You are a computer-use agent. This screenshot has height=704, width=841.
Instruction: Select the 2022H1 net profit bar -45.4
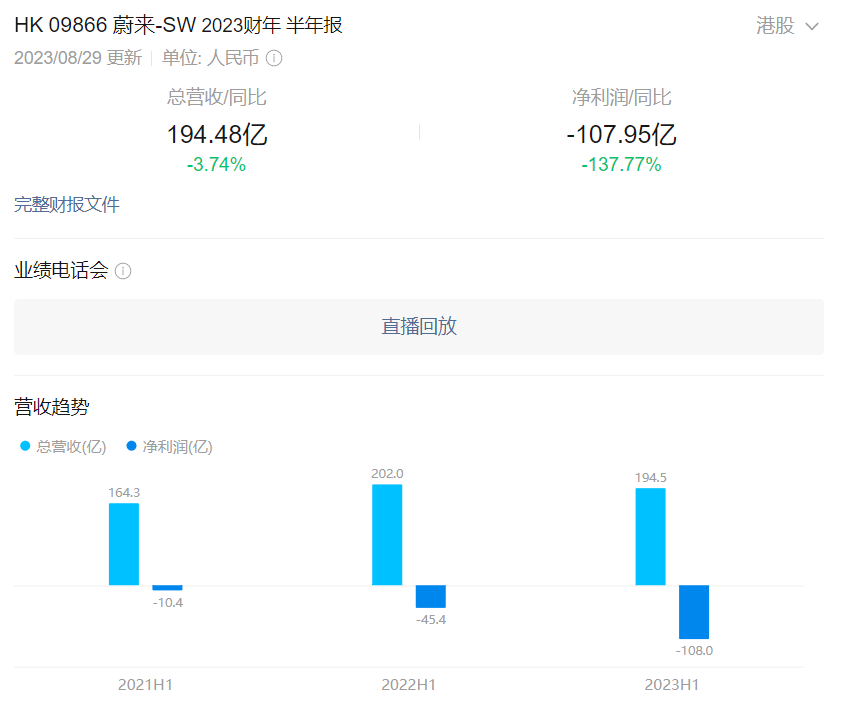[x=431, y=596]
